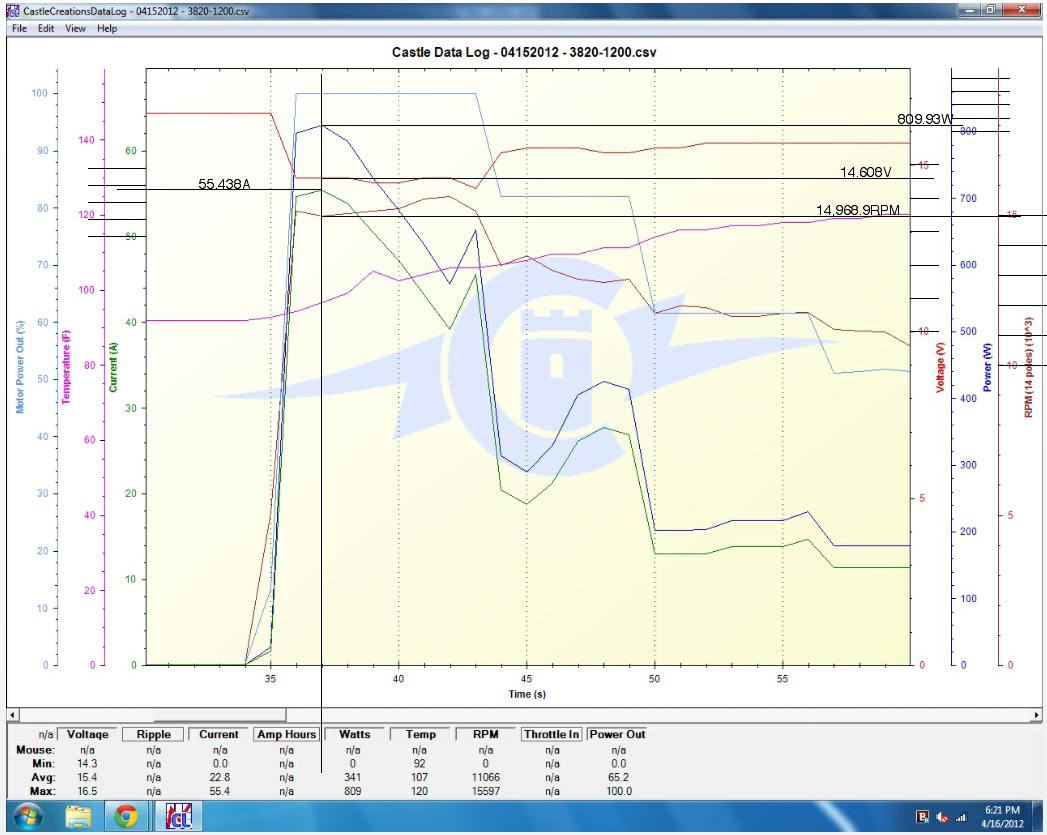Click the average Power Out value 65.2
1047x835 pixels.
pos(618,778)
